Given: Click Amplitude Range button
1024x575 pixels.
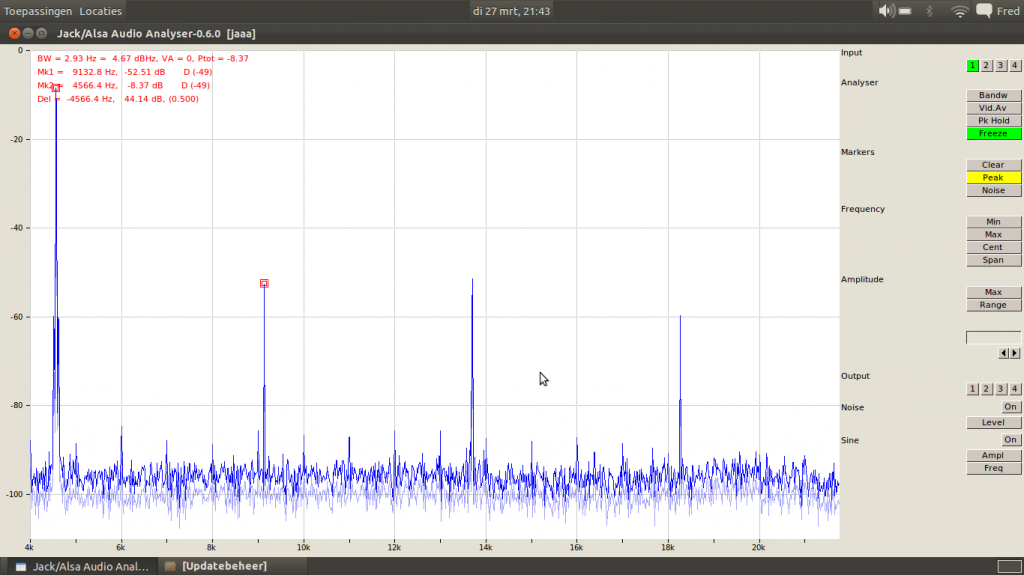Looking at the screenshot, I should 993,305.
